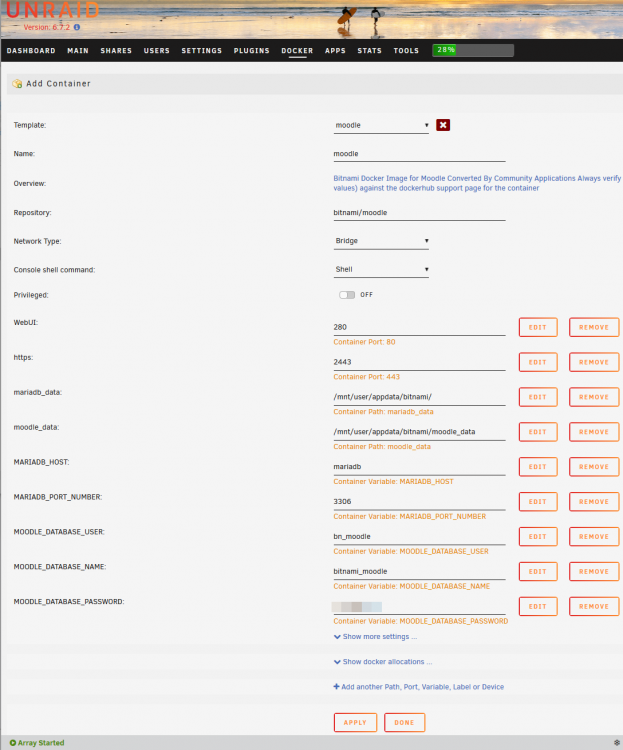Click the MOODLE_DATABASE_USER value field
The image size is (623, 750).
(419, 537)
